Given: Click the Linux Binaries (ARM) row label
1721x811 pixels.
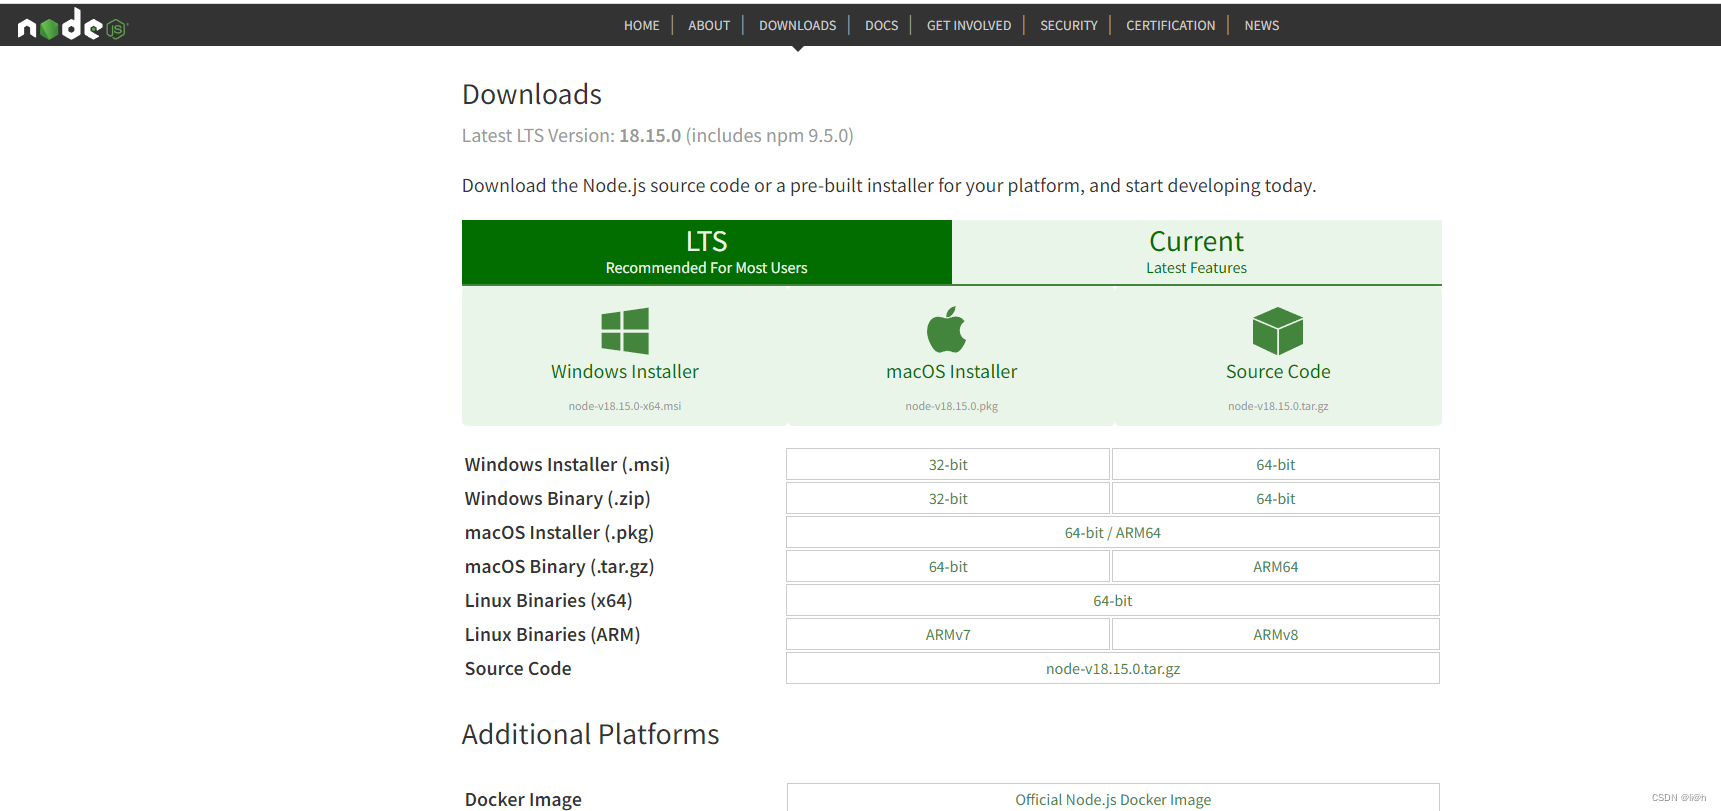Looking at the screenshot, I should (552, 634).
